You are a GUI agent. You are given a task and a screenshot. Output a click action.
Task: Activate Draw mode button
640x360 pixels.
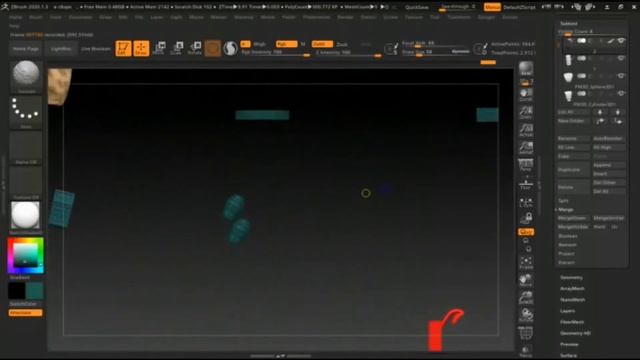click(x=141, y=49)
